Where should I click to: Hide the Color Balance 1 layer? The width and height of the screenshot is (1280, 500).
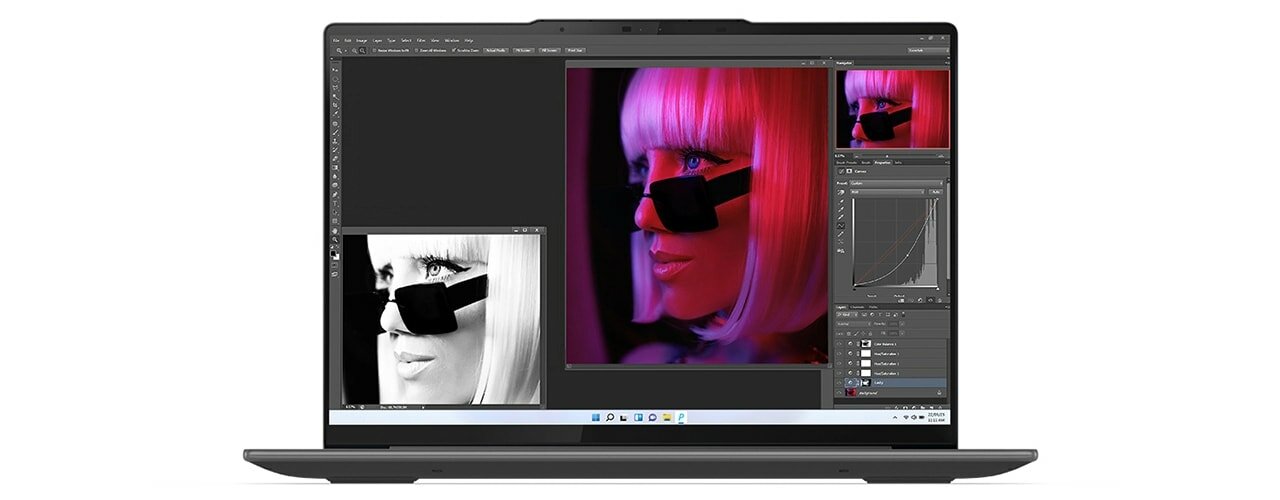point(839,343)
